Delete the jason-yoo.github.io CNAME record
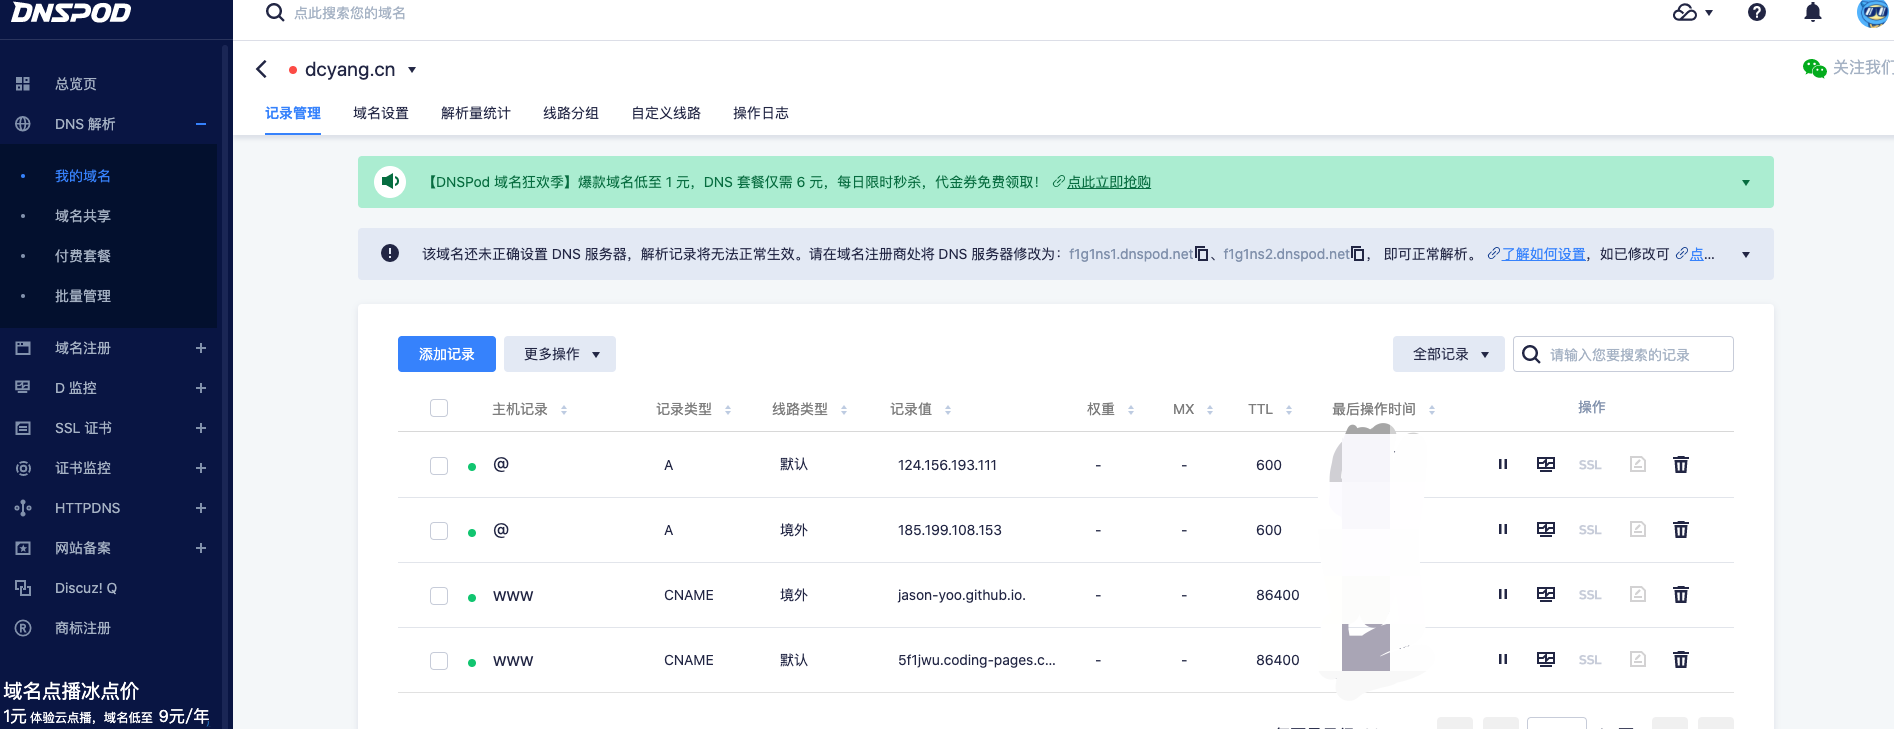The height and width of the screenshot is (729, 1894). [x=1680, y=595]
